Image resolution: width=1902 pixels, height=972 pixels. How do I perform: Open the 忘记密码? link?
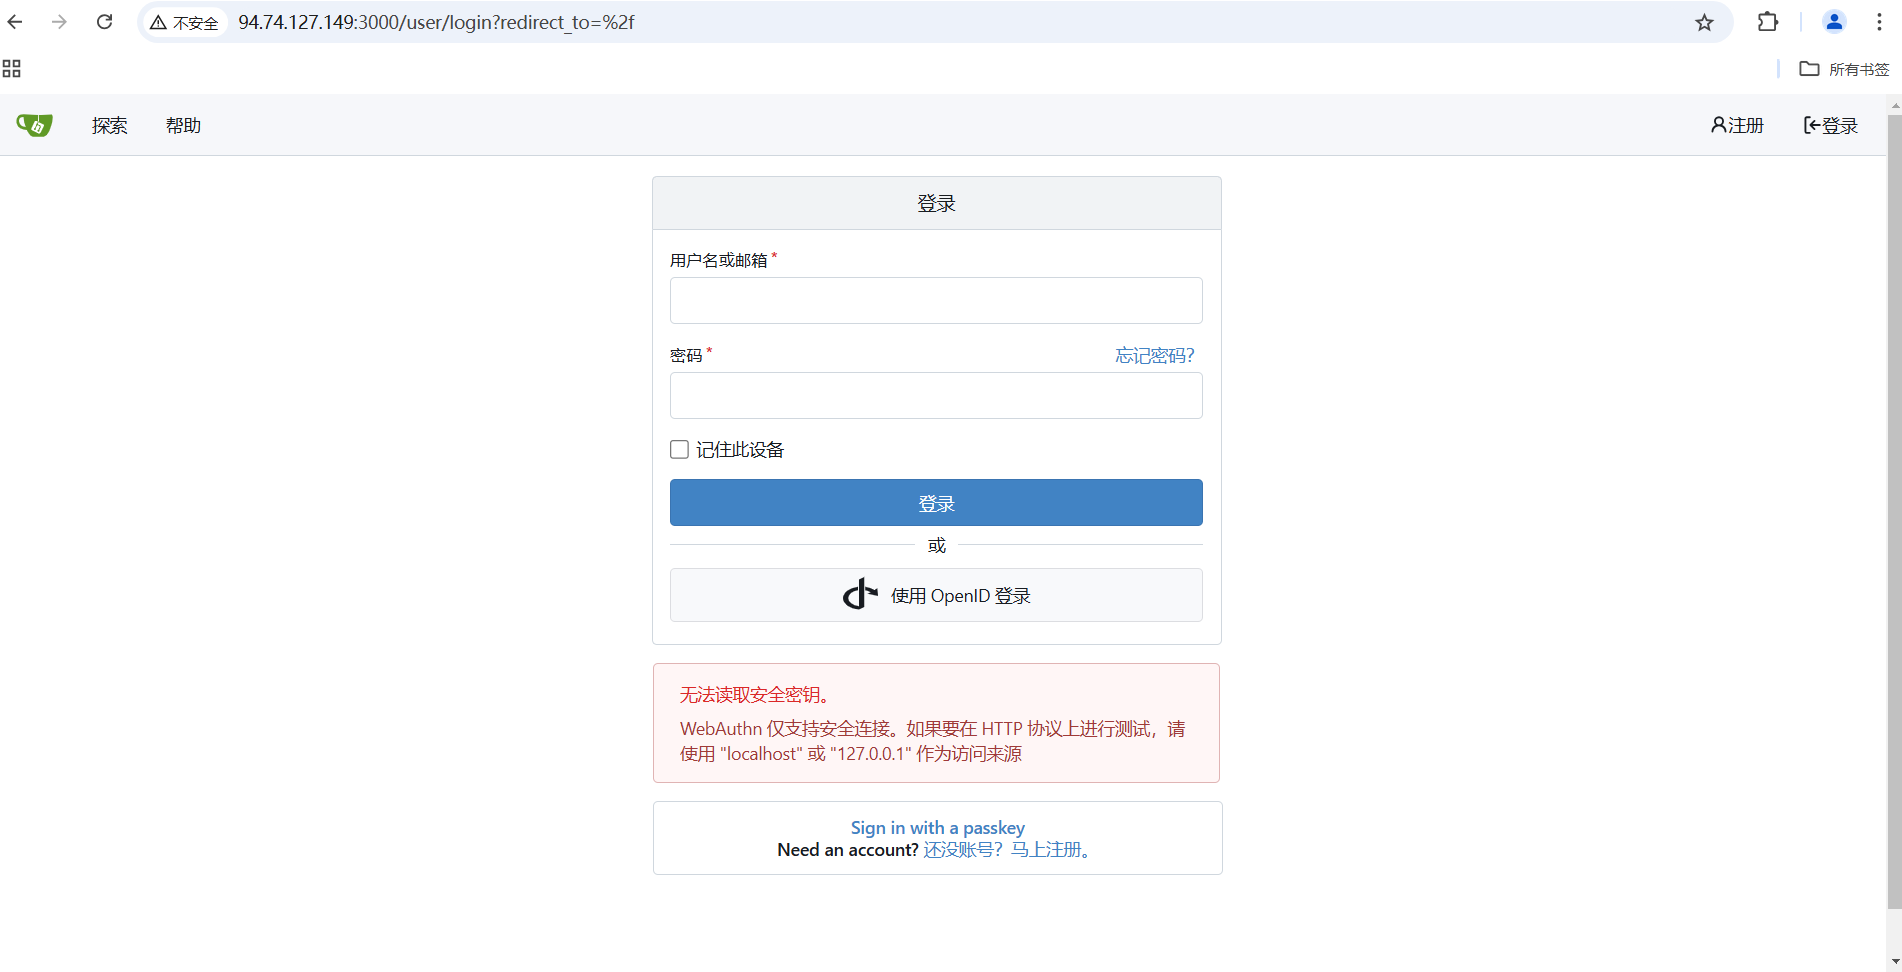(1154, 355)
